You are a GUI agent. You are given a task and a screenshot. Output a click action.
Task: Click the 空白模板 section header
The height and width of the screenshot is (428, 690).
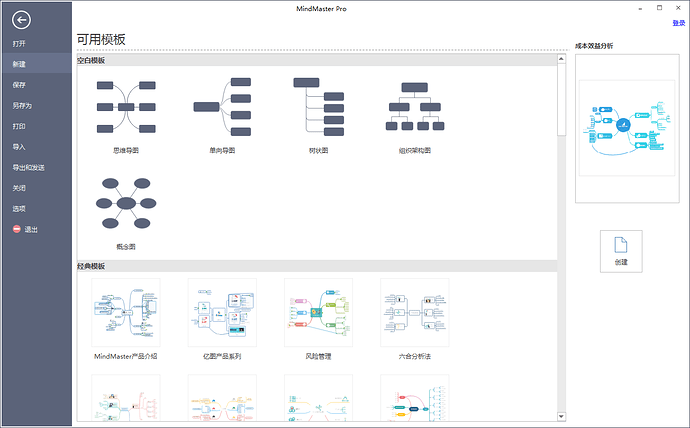(x=317, y=60)
